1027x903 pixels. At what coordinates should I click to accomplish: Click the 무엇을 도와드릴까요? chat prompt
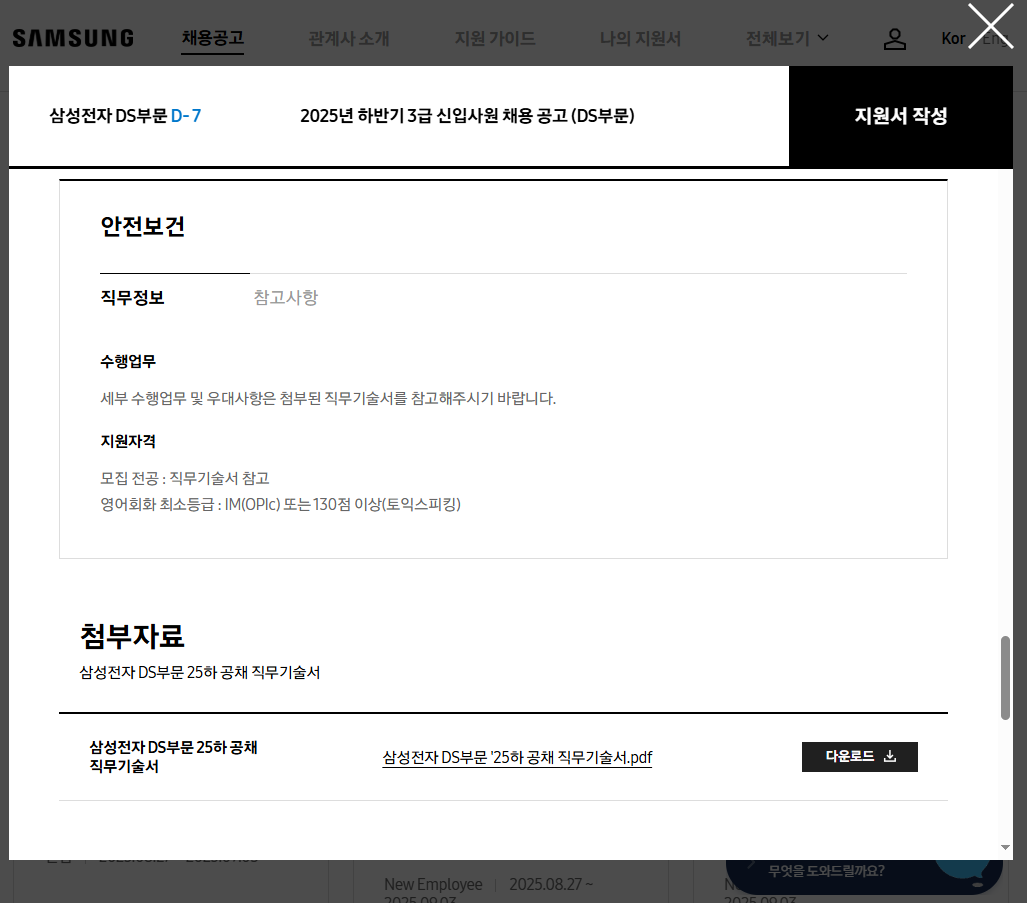click(826, 871)
